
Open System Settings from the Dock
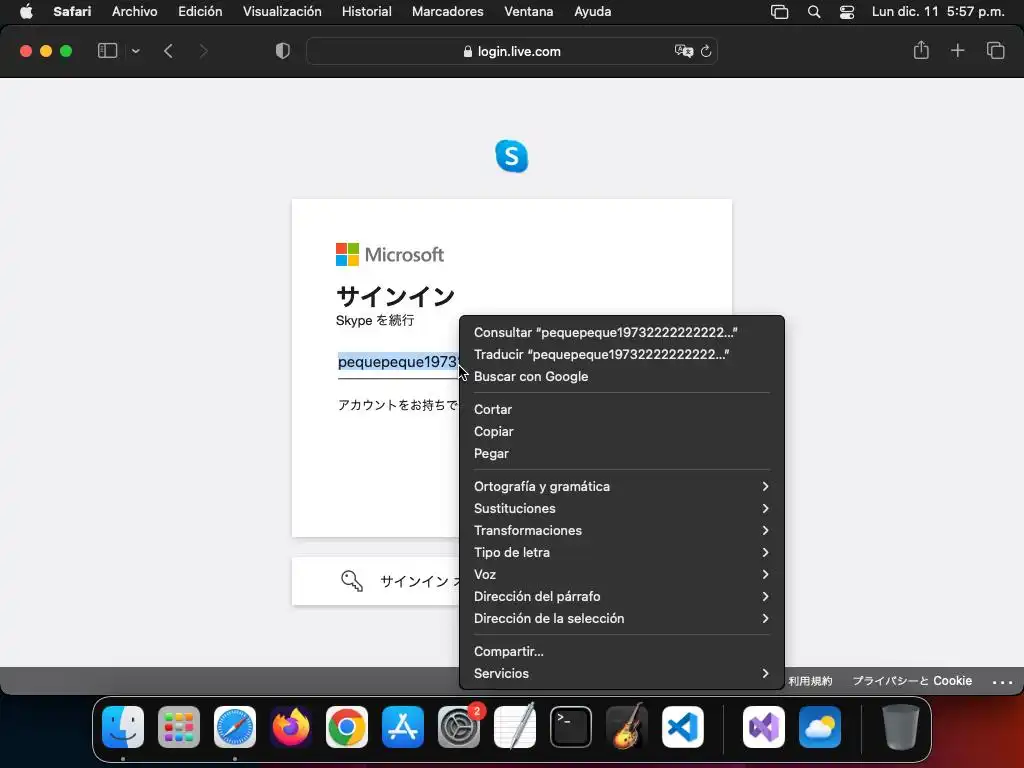pos(458,727)
